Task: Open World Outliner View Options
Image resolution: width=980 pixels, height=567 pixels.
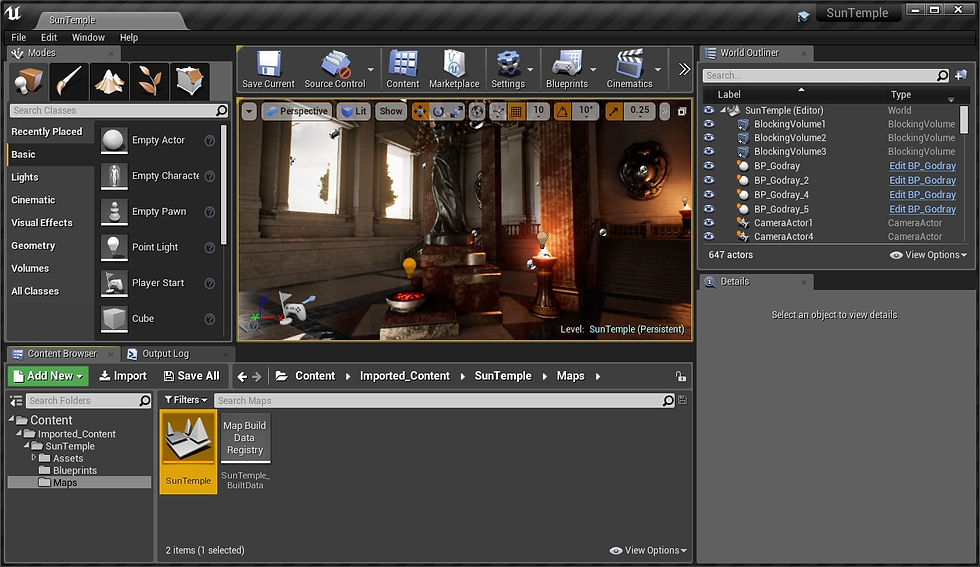Action: coord(928,255)
